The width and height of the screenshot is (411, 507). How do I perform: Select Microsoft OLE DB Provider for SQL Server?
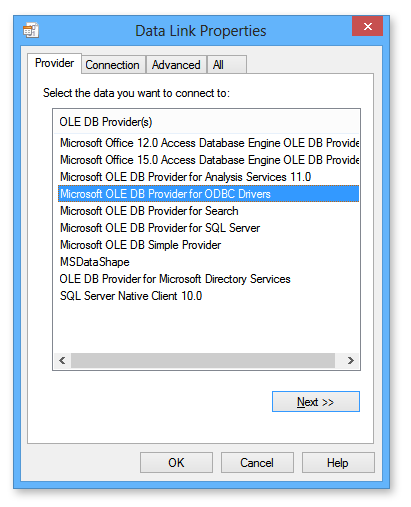[x=209, y=228]
